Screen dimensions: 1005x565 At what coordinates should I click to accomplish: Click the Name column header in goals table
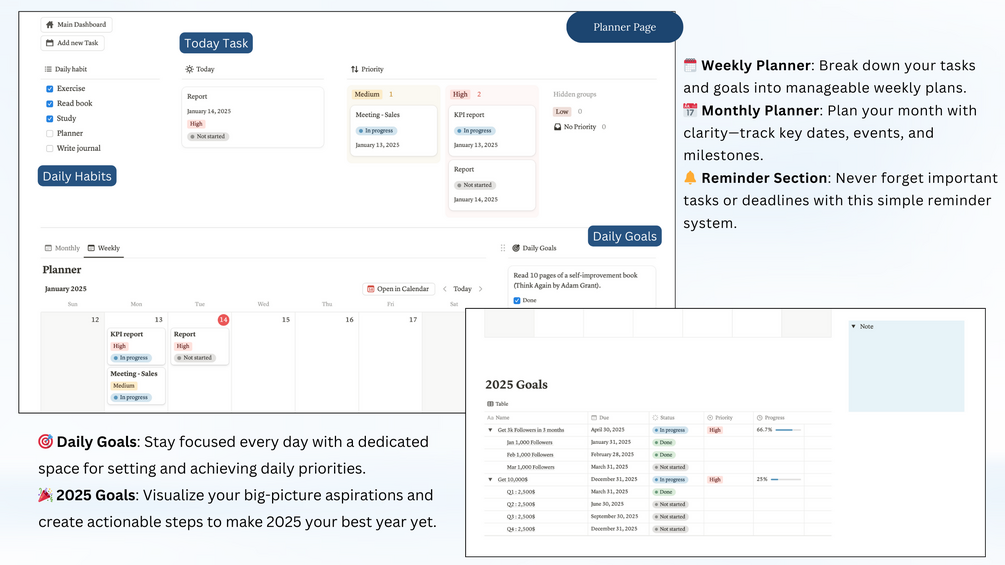499,418
